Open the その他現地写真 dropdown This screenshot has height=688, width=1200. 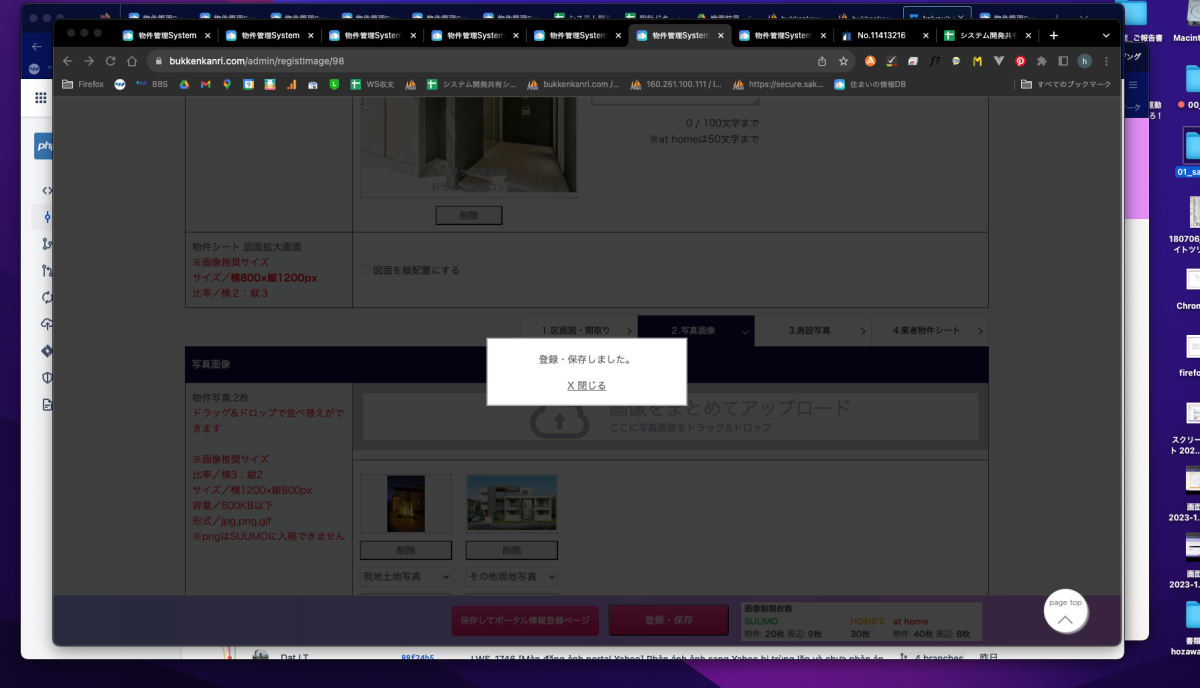tap(512, 577)
